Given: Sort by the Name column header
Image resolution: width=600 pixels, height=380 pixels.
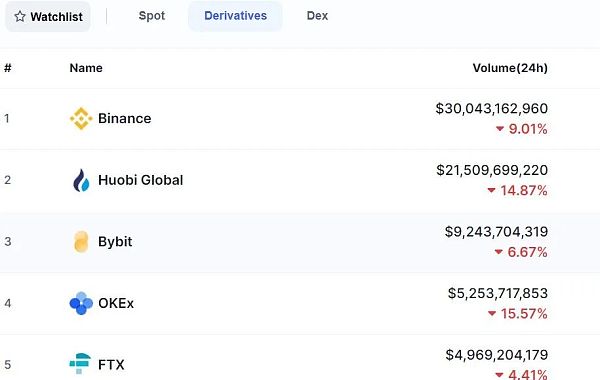Looking at the screenshot, I should point(86,68).
